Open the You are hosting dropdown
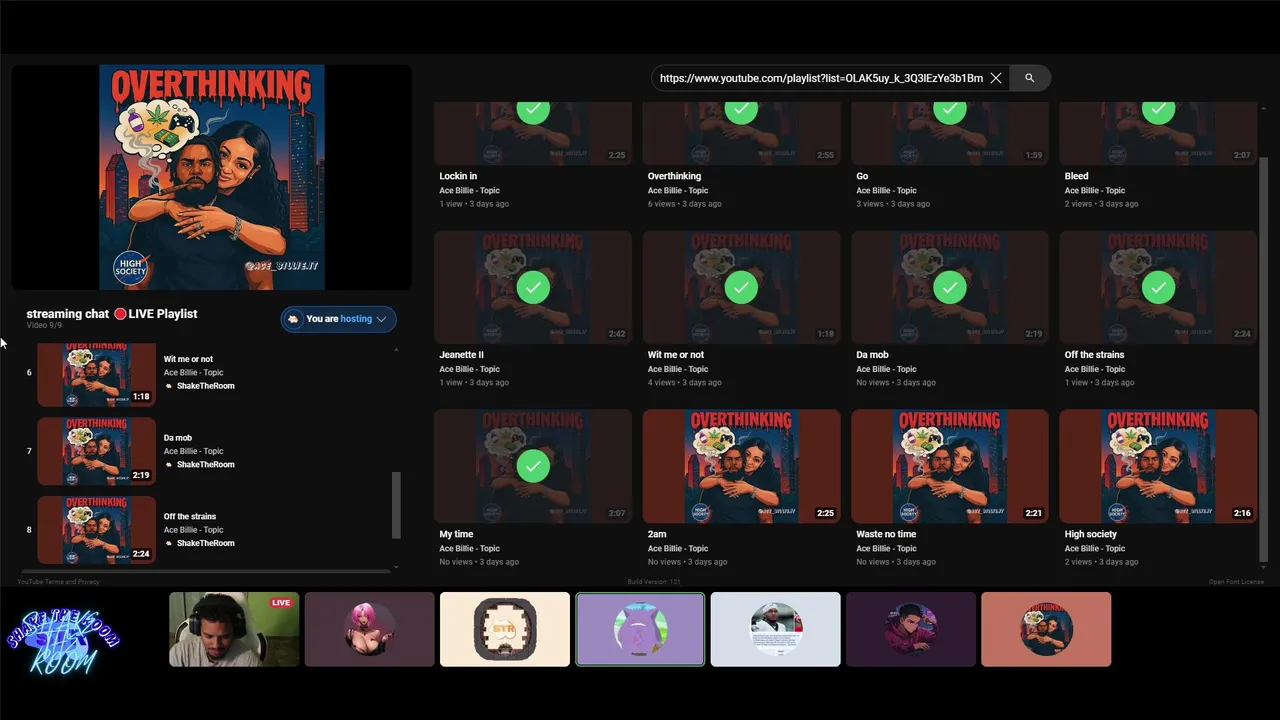The width and height of the screenshot is (1280, 720). [x=339, y=319]
